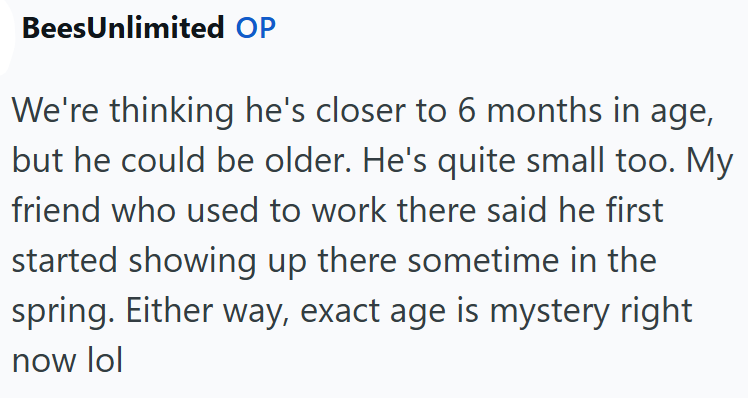
Task: Open the BeesUnlimited user profile
Action: (123, 28)
